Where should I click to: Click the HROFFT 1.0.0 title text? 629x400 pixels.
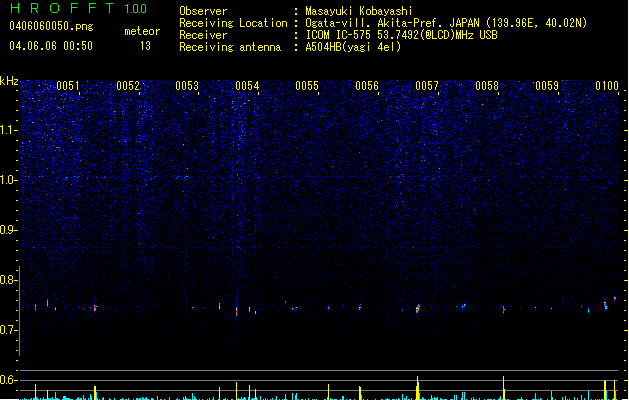tap(79, 8)
